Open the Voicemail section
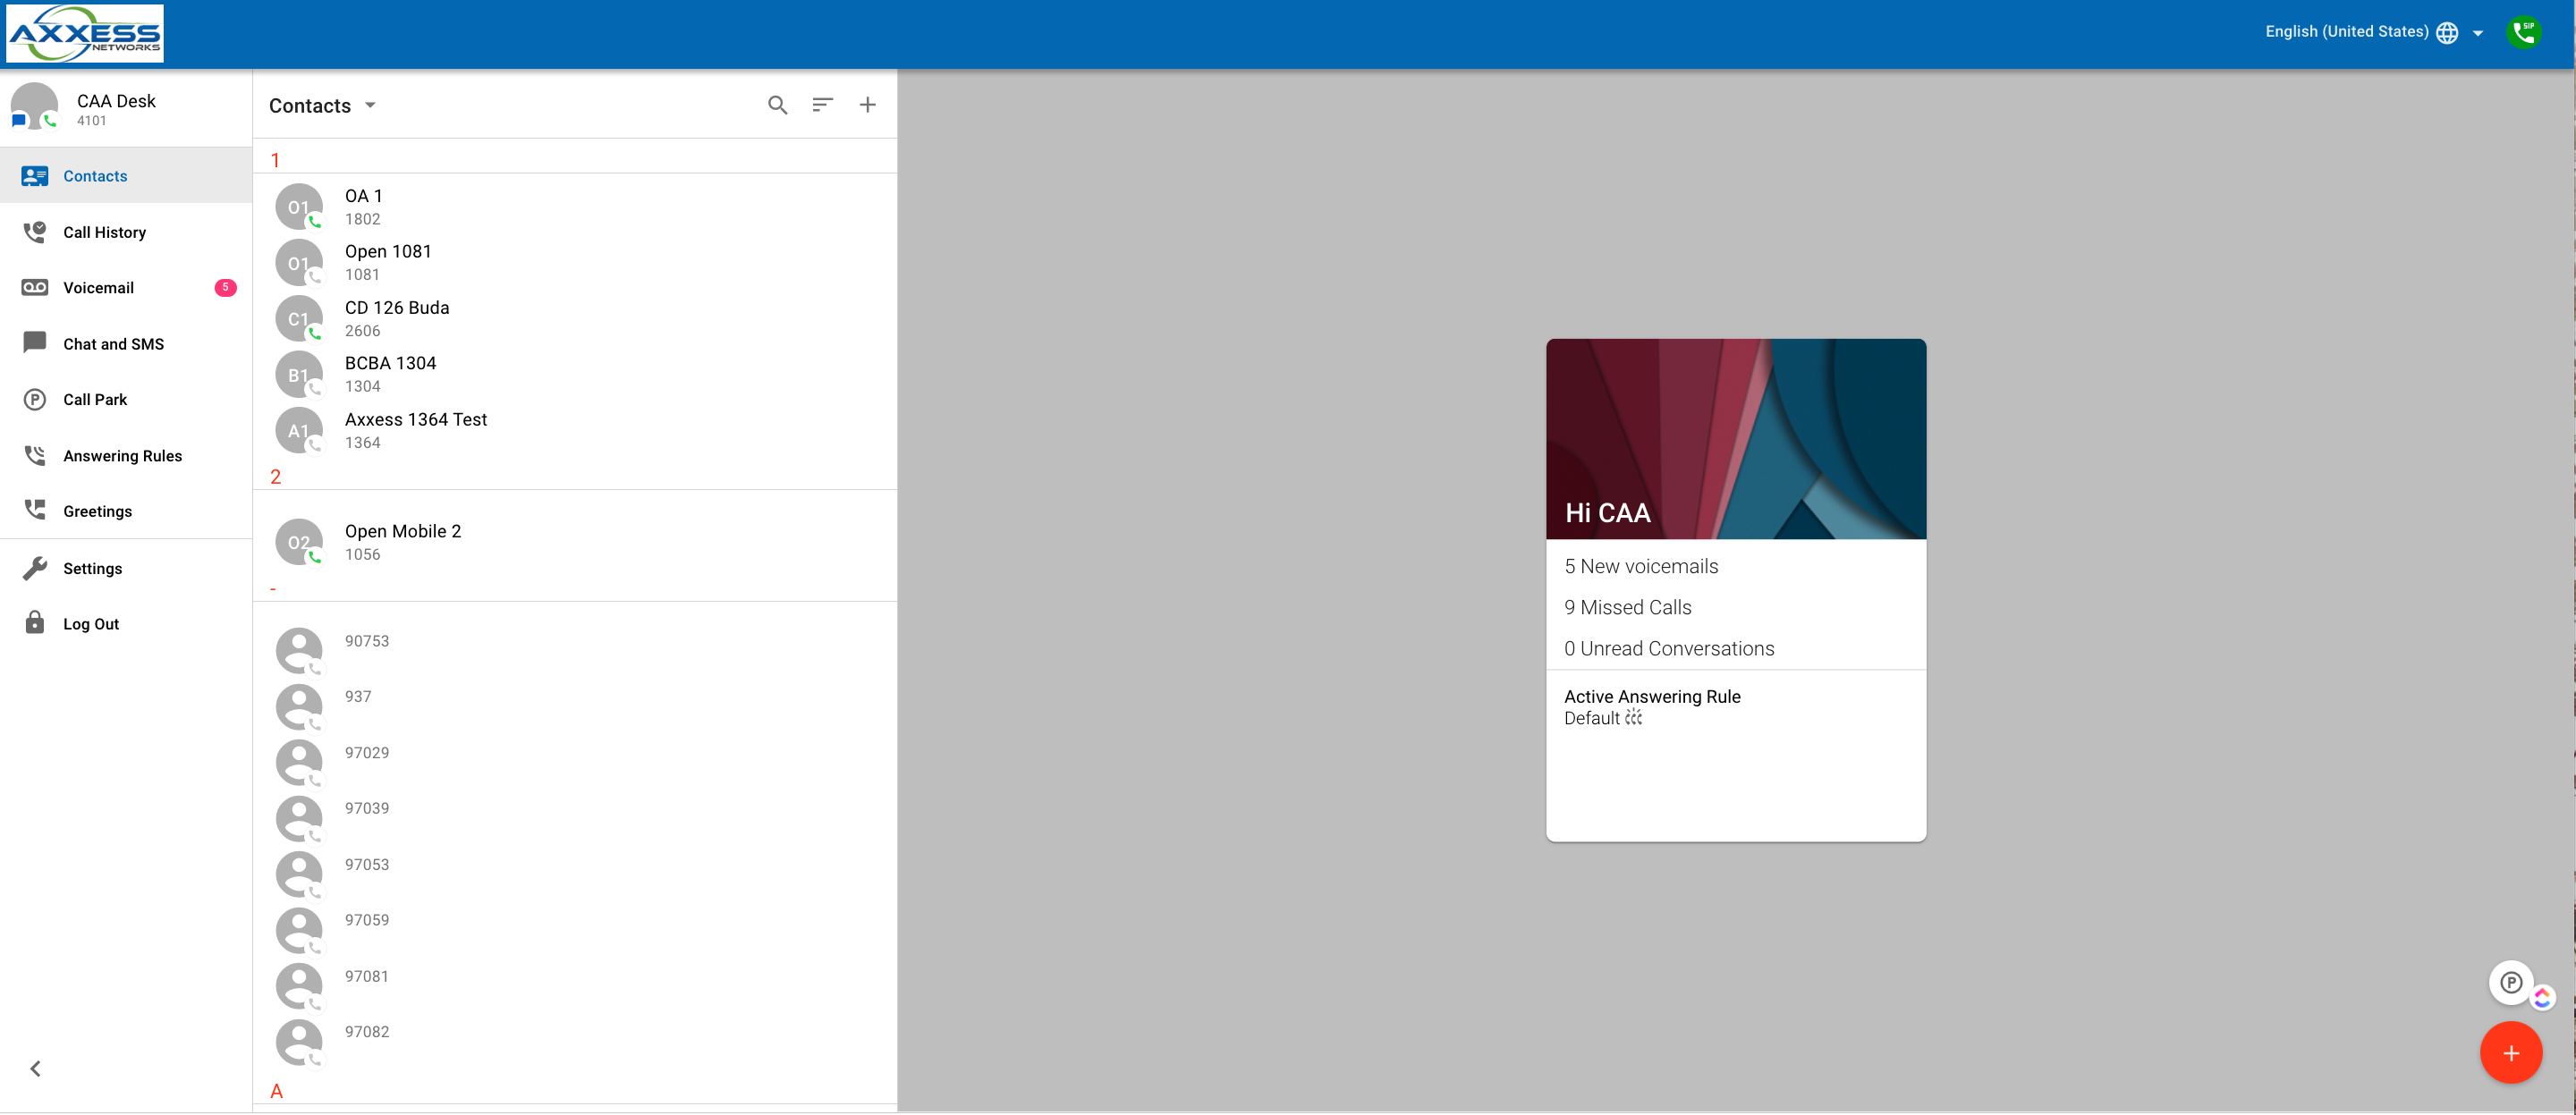Viewport: 2576px width, 1115px height. click(98, 288)
